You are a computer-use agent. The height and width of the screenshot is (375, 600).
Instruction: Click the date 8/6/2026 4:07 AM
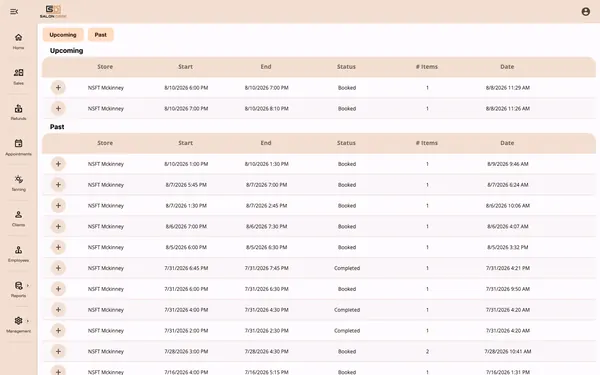coord(508,227)
